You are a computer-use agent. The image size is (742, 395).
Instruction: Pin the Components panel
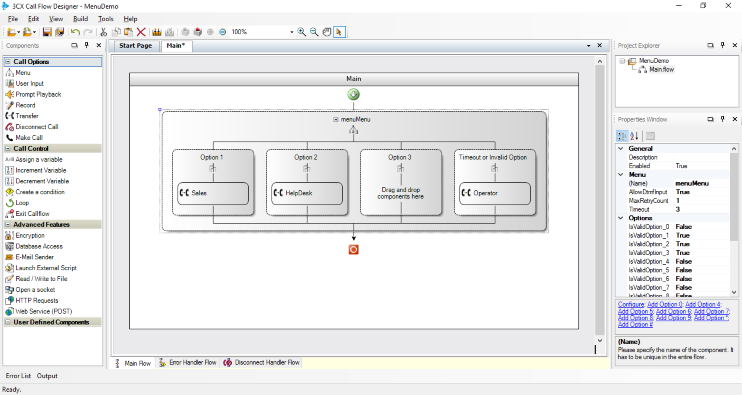86,45
